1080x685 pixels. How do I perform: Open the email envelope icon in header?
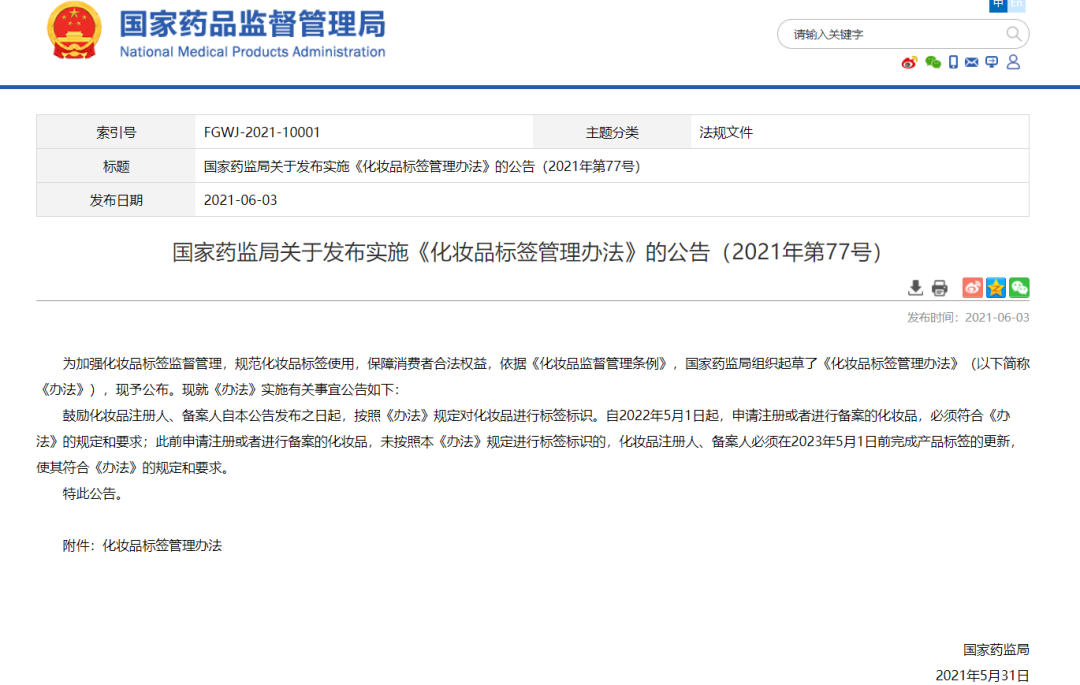click(x=972, y=62)
